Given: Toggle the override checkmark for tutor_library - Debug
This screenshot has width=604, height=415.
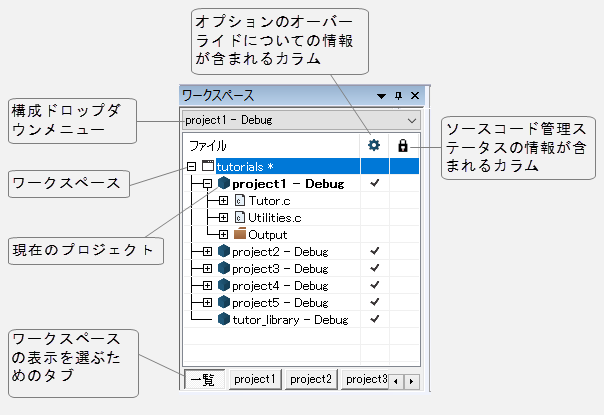Looking at the screenshot, I should coord(374,319).
